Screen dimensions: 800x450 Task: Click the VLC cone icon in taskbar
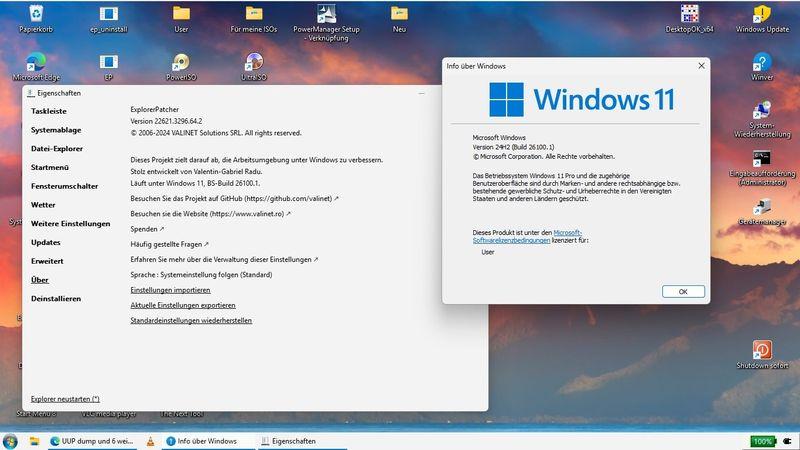pos(150,441)
